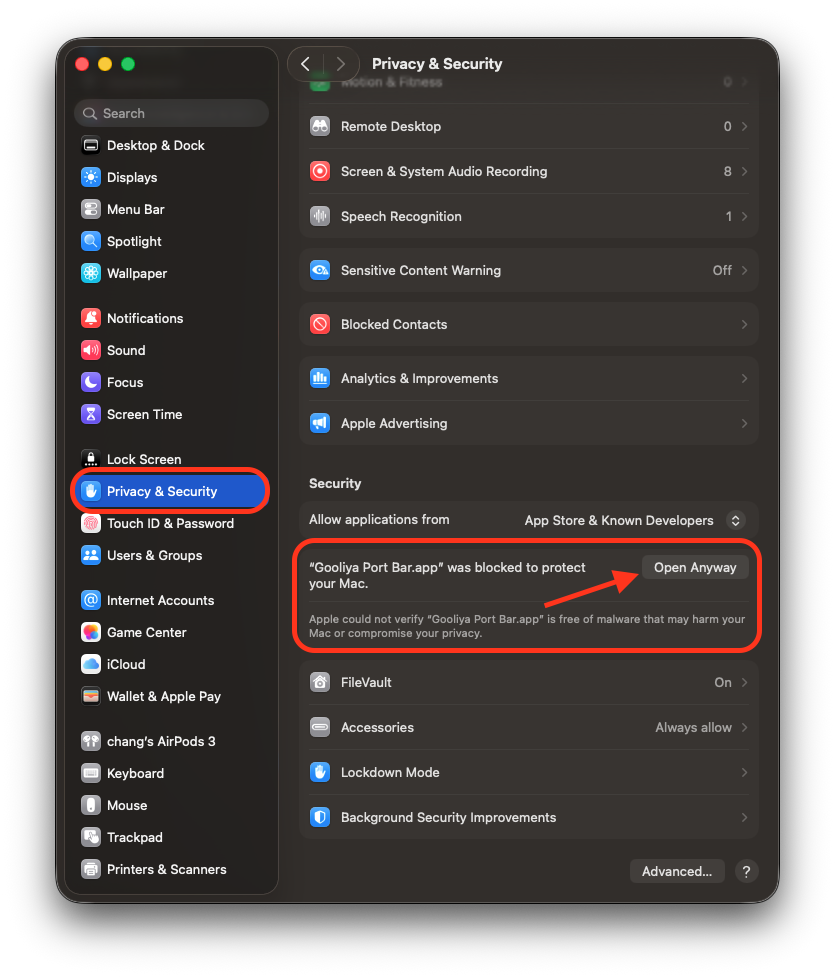The width and height of the screenshot is (835, 977).
Task: Open Screen & System Audio Recording row
Action: 528,171
